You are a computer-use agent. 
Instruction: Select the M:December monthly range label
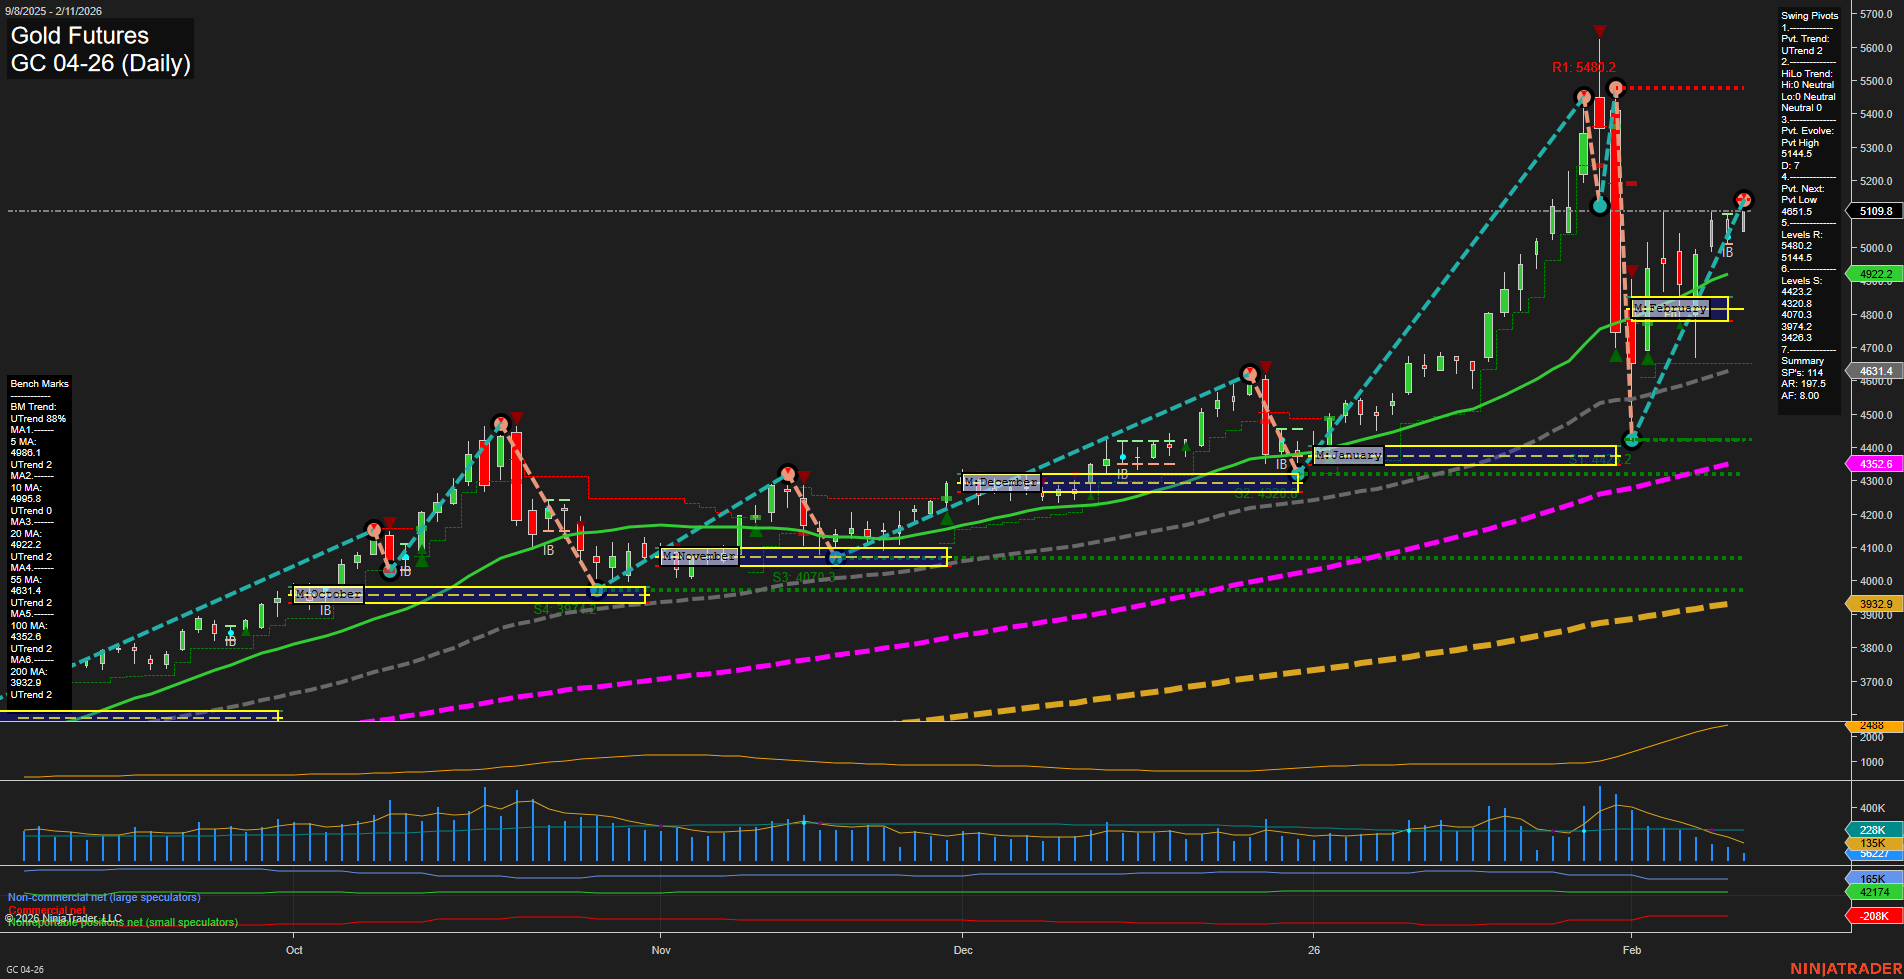pos(1000,482)
